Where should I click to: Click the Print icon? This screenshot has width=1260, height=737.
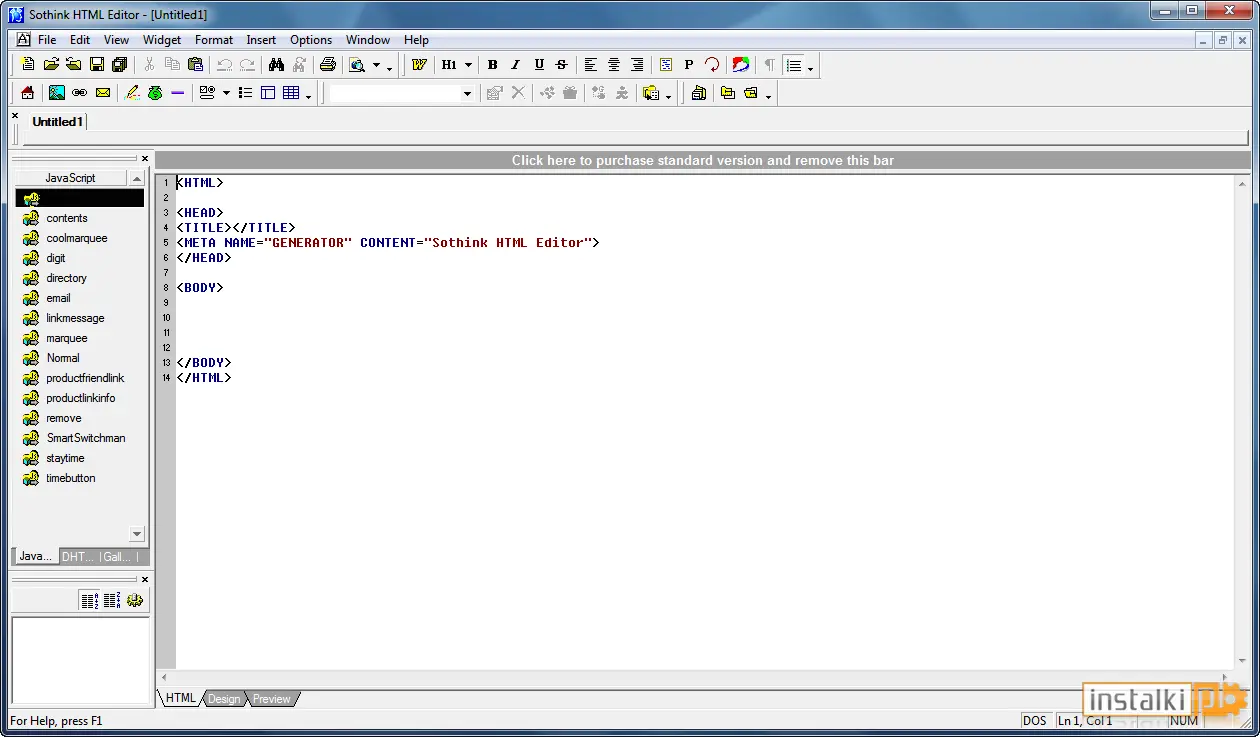pyautogui.click(x=328, y=65)
